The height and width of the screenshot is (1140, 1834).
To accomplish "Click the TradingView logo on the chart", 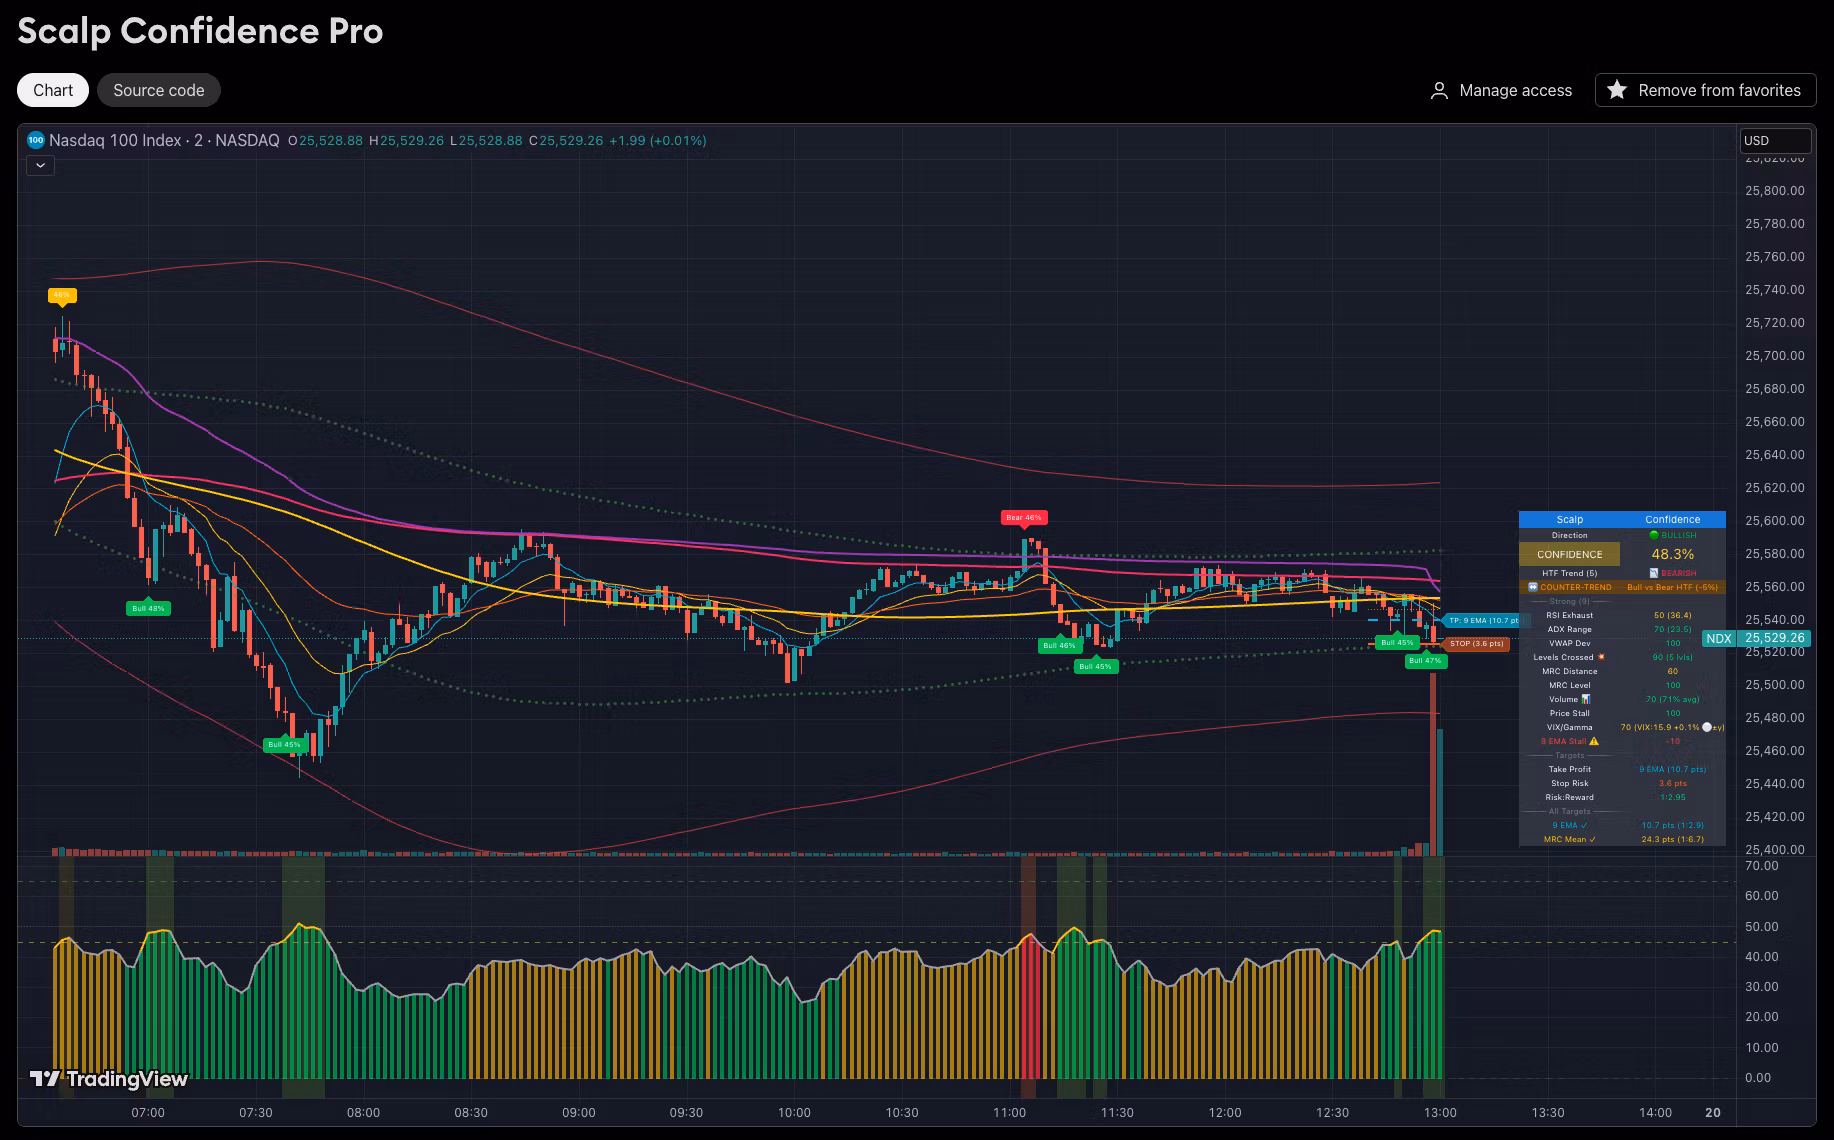I will click(x=108, y=1079).
